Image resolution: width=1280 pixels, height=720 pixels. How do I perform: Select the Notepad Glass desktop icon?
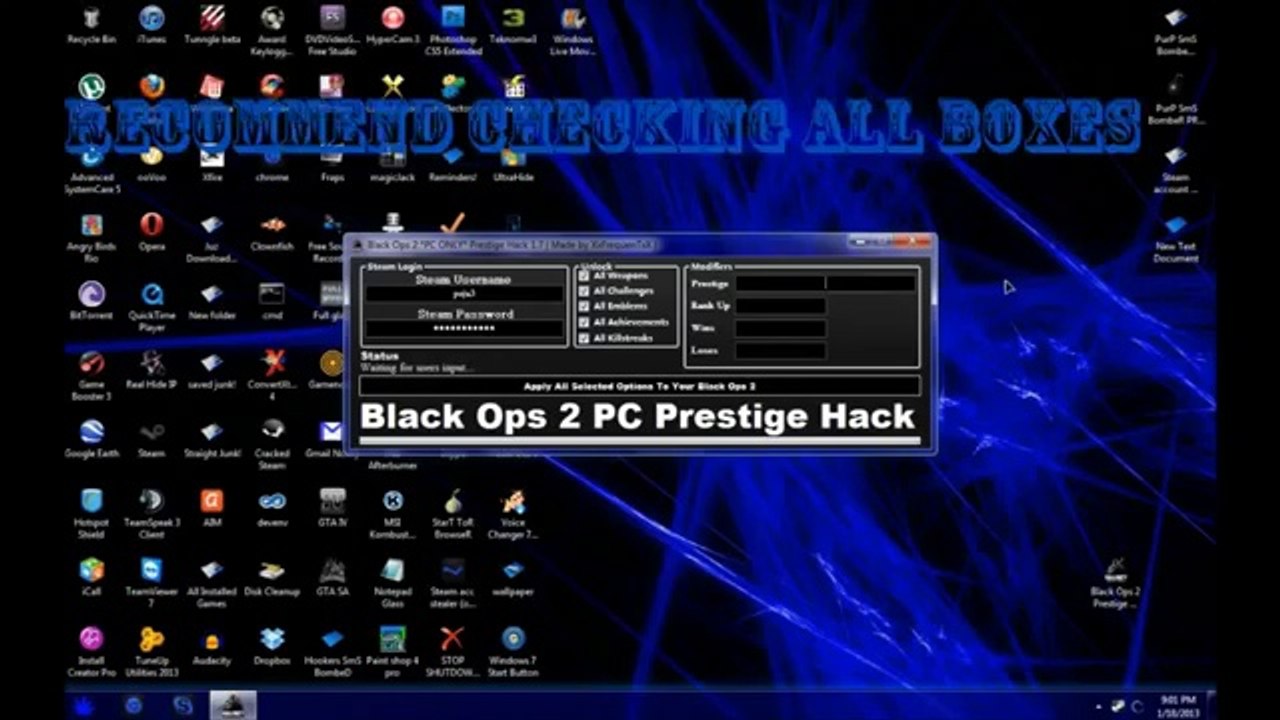393,582
